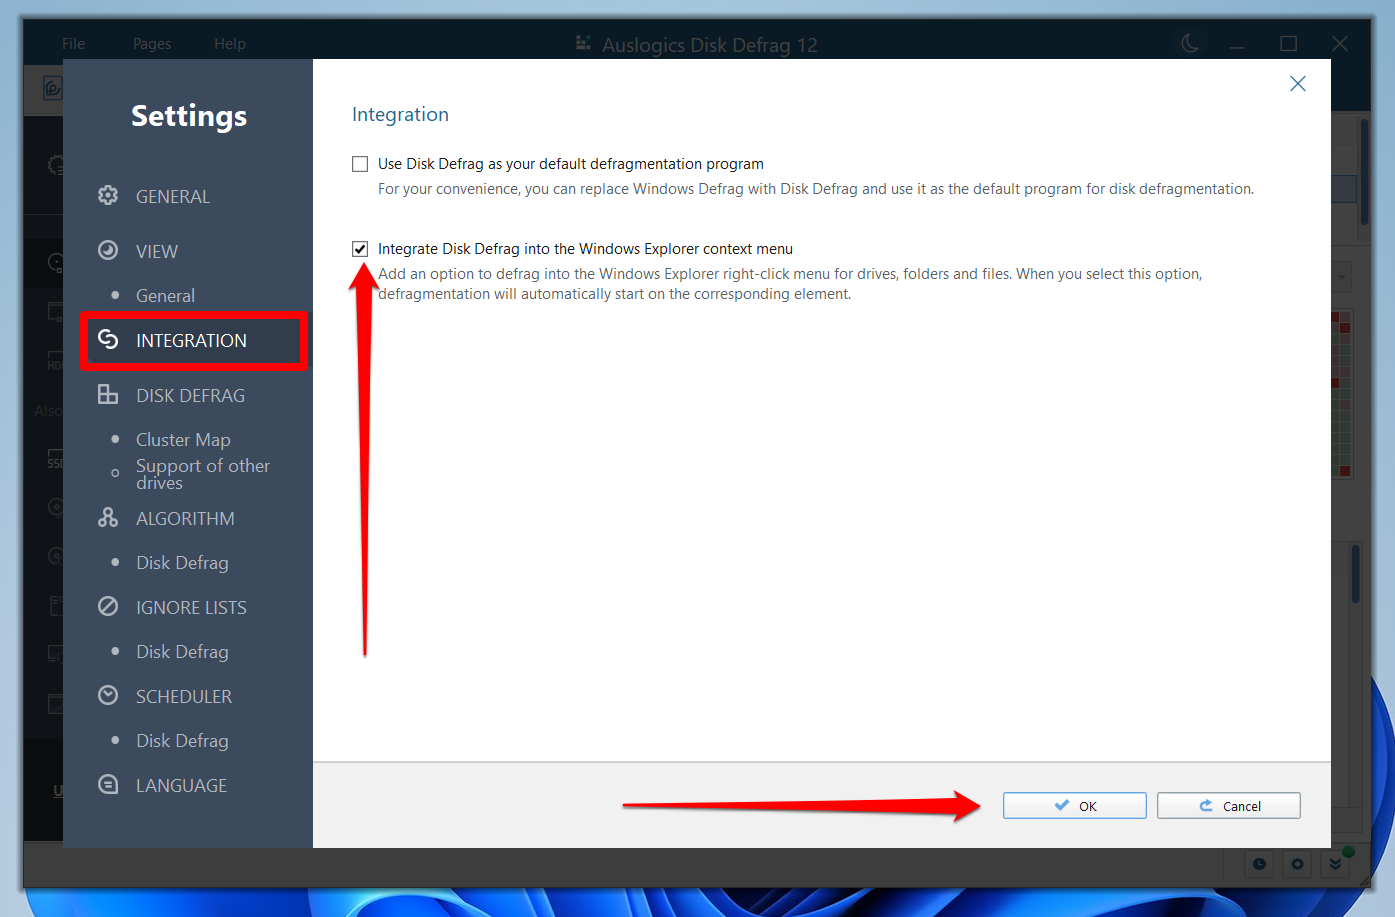Maximize the Auslogics Disk Defrag main window
The height and width of the screenshot is (917, 1395).
click(1289, 44)
